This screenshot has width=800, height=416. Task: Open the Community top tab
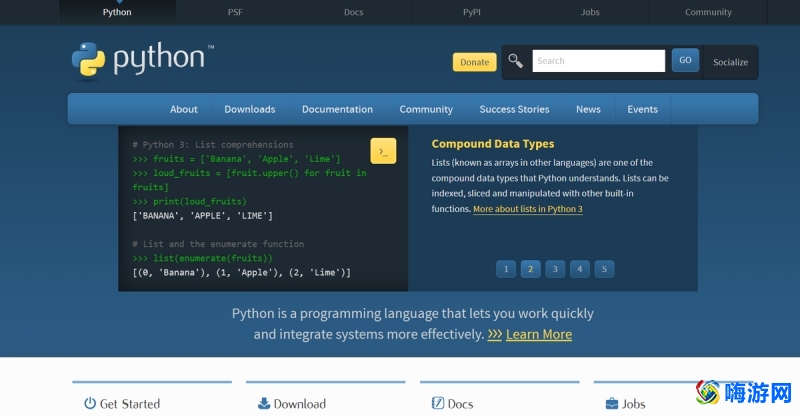click(708, 12)
